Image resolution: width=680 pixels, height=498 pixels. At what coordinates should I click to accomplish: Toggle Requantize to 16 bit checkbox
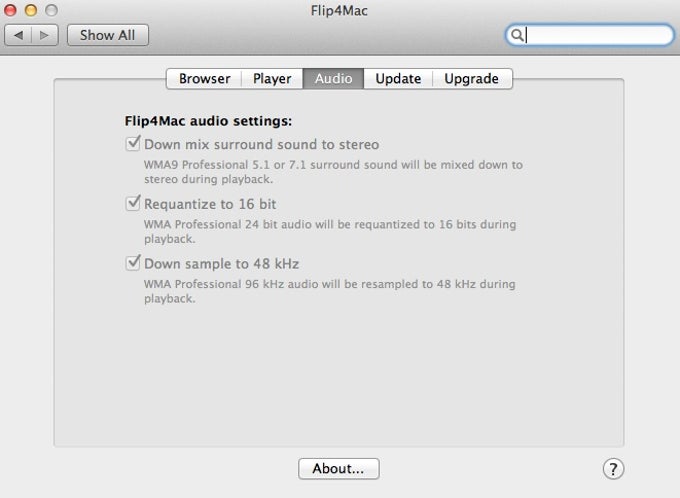click(133, 203)
